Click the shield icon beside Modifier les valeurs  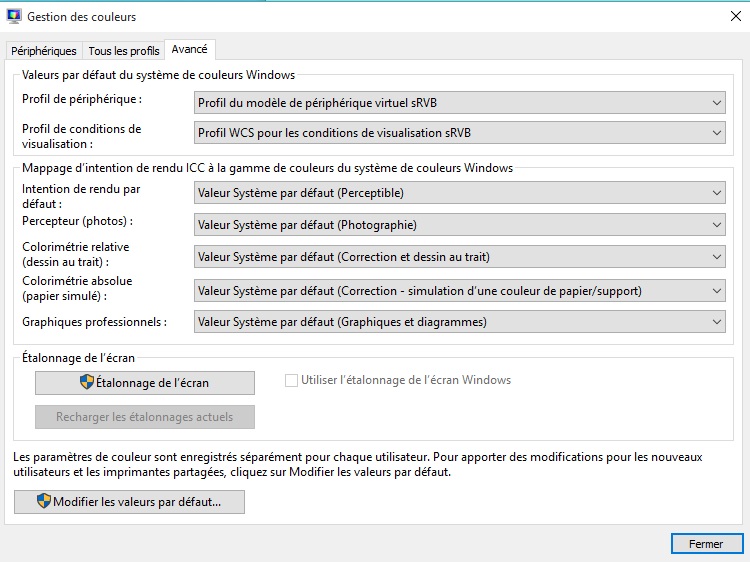44,501
